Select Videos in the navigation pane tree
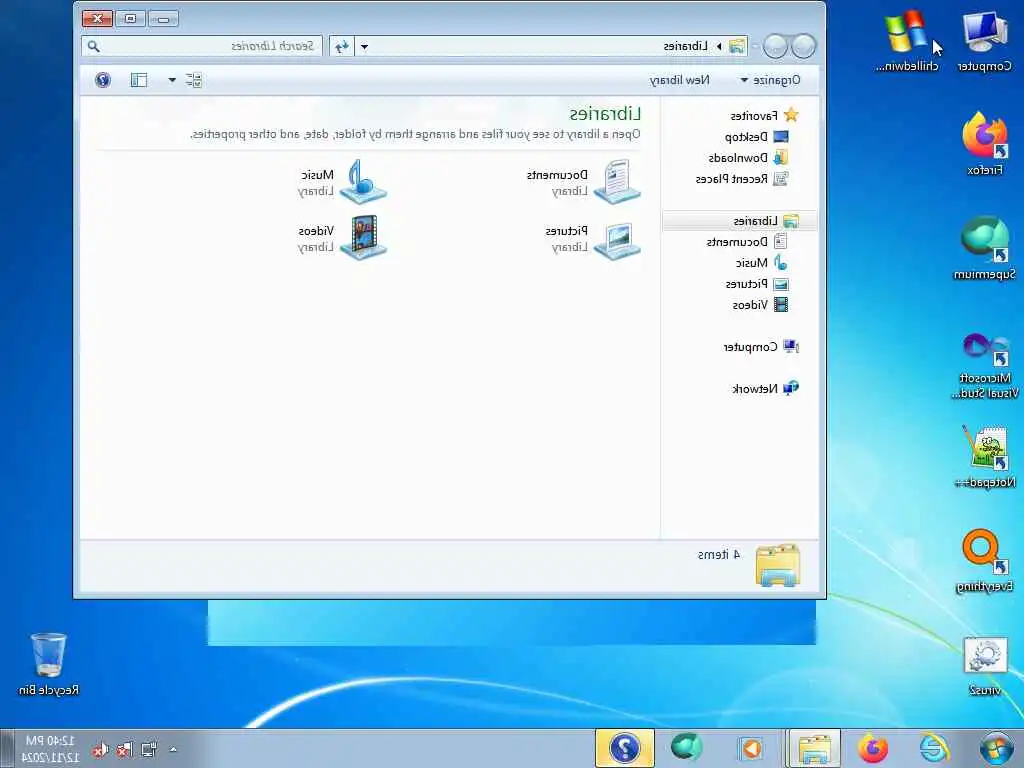 760,305
